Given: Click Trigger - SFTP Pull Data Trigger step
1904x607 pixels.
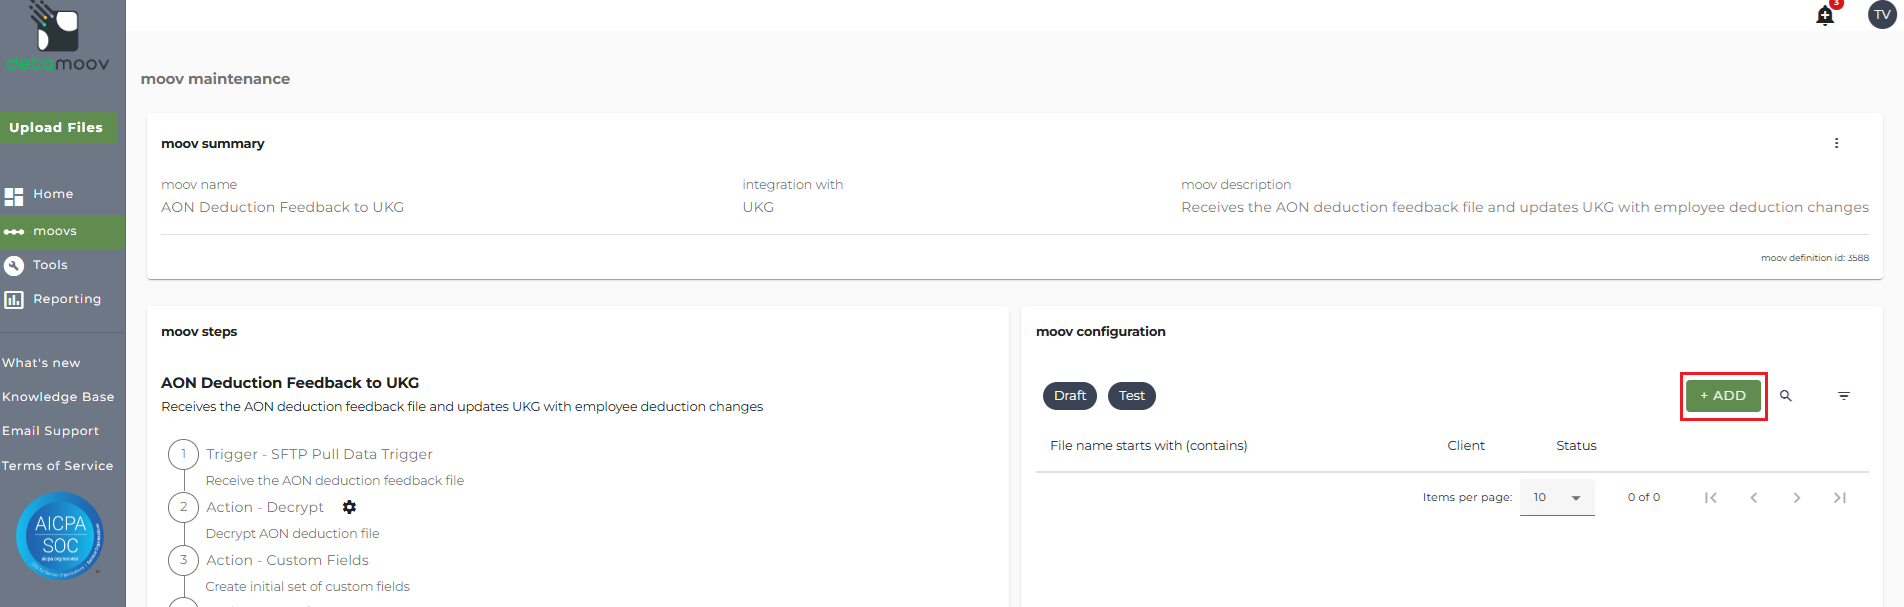Looking at the screenshot, I should pos(319,454).
